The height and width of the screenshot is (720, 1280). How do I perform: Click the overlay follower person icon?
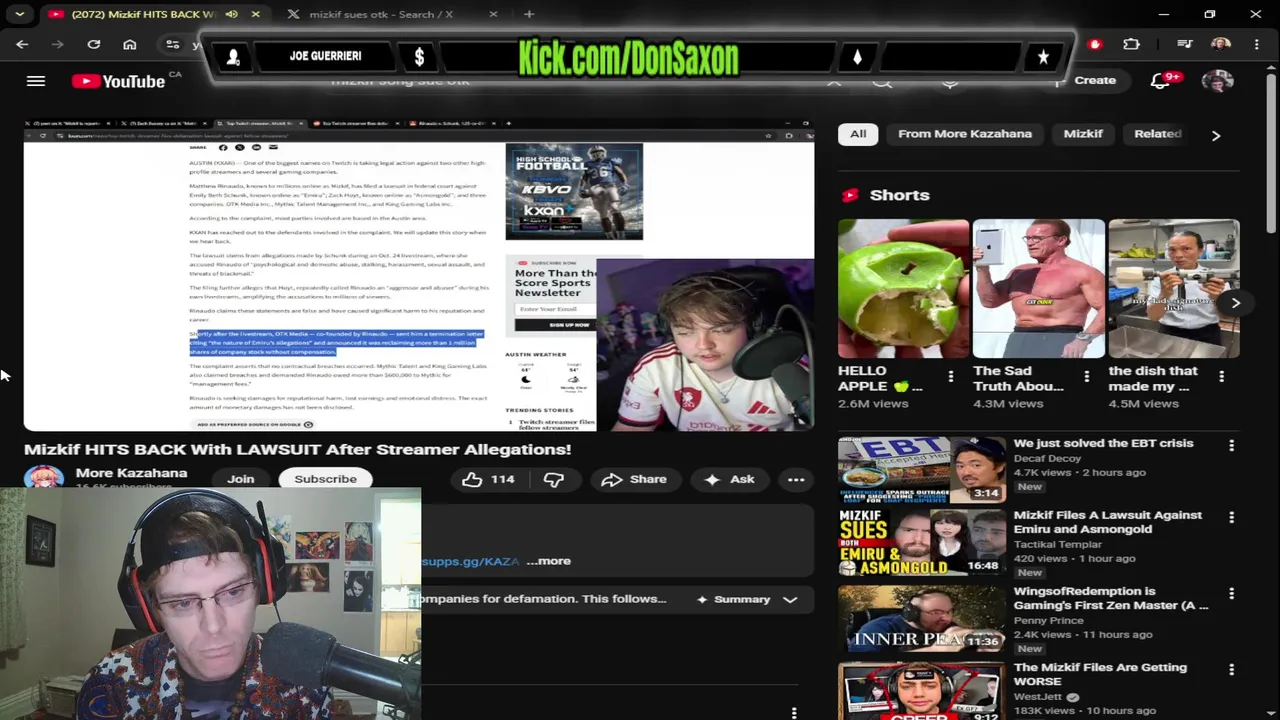[x=233, y=57]
